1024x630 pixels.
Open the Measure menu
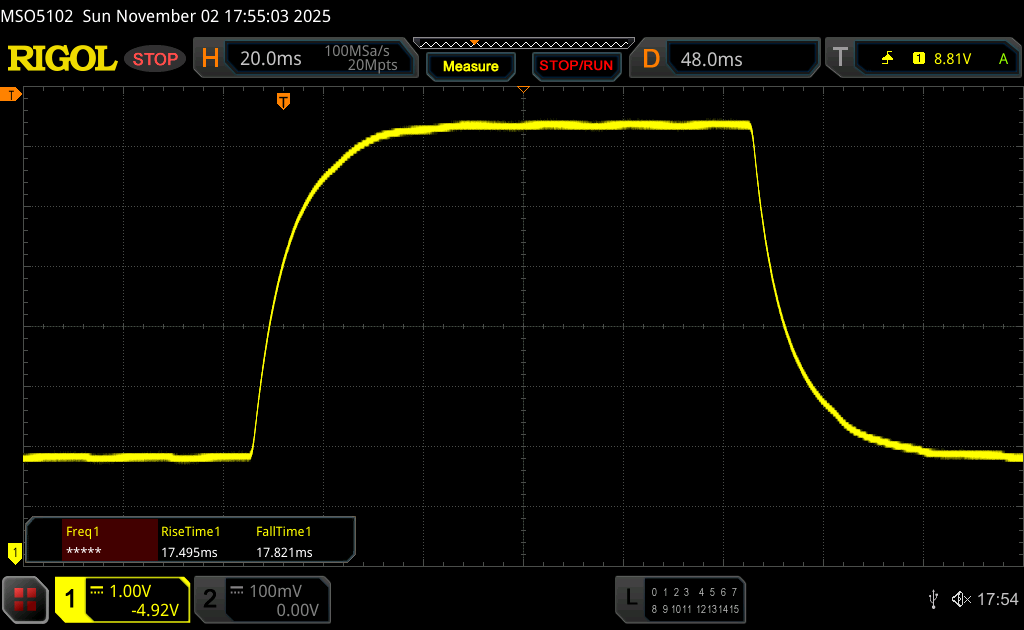[x=470, y=66]
